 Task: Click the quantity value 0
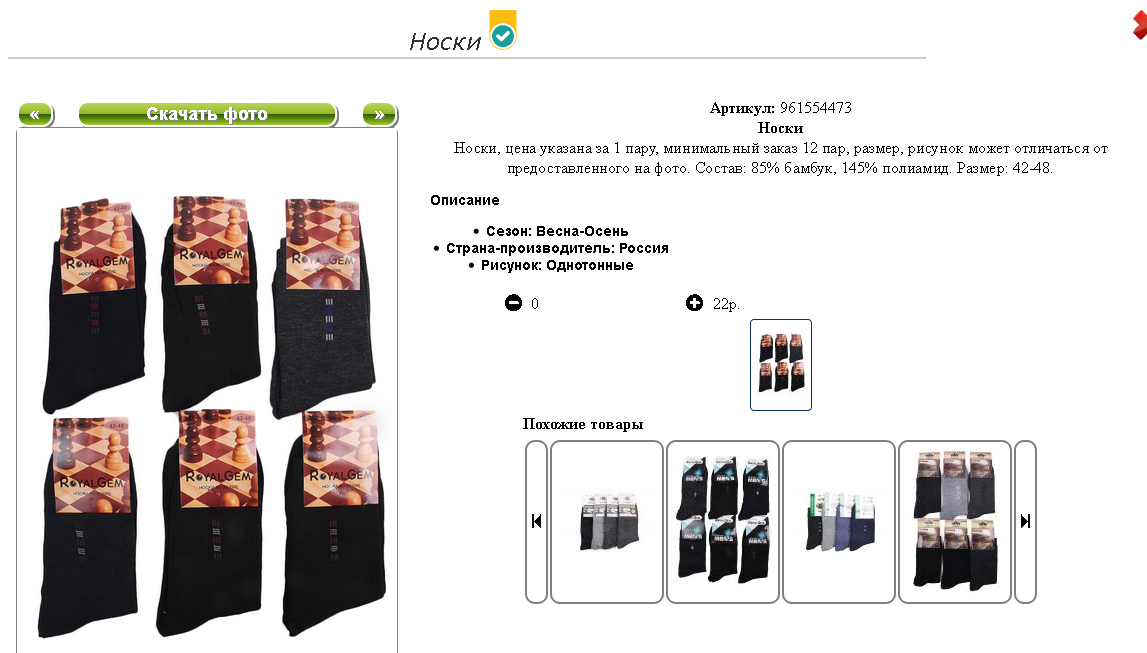click(x=535, y=304)
